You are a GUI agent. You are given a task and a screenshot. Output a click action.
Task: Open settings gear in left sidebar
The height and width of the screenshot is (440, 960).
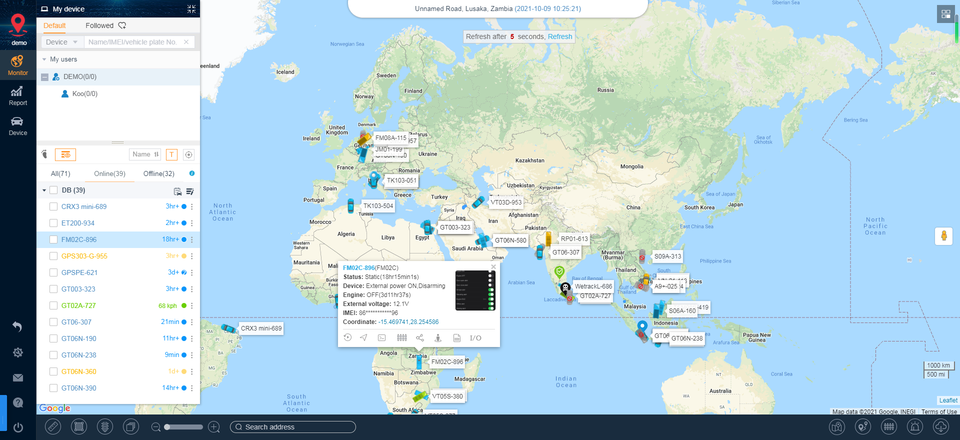click(18, 352)
